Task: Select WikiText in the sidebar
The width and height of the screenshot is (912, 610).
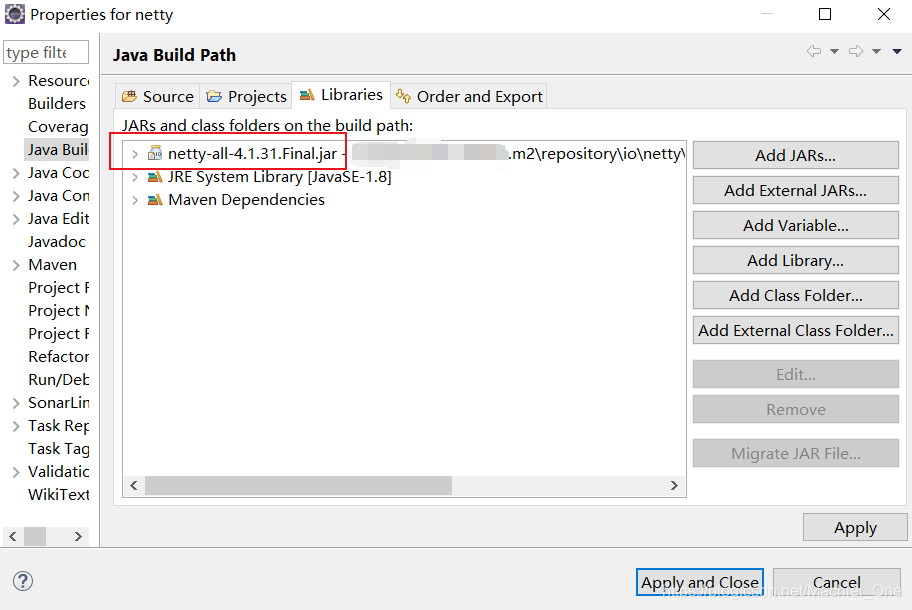Action: click(59, 495)
